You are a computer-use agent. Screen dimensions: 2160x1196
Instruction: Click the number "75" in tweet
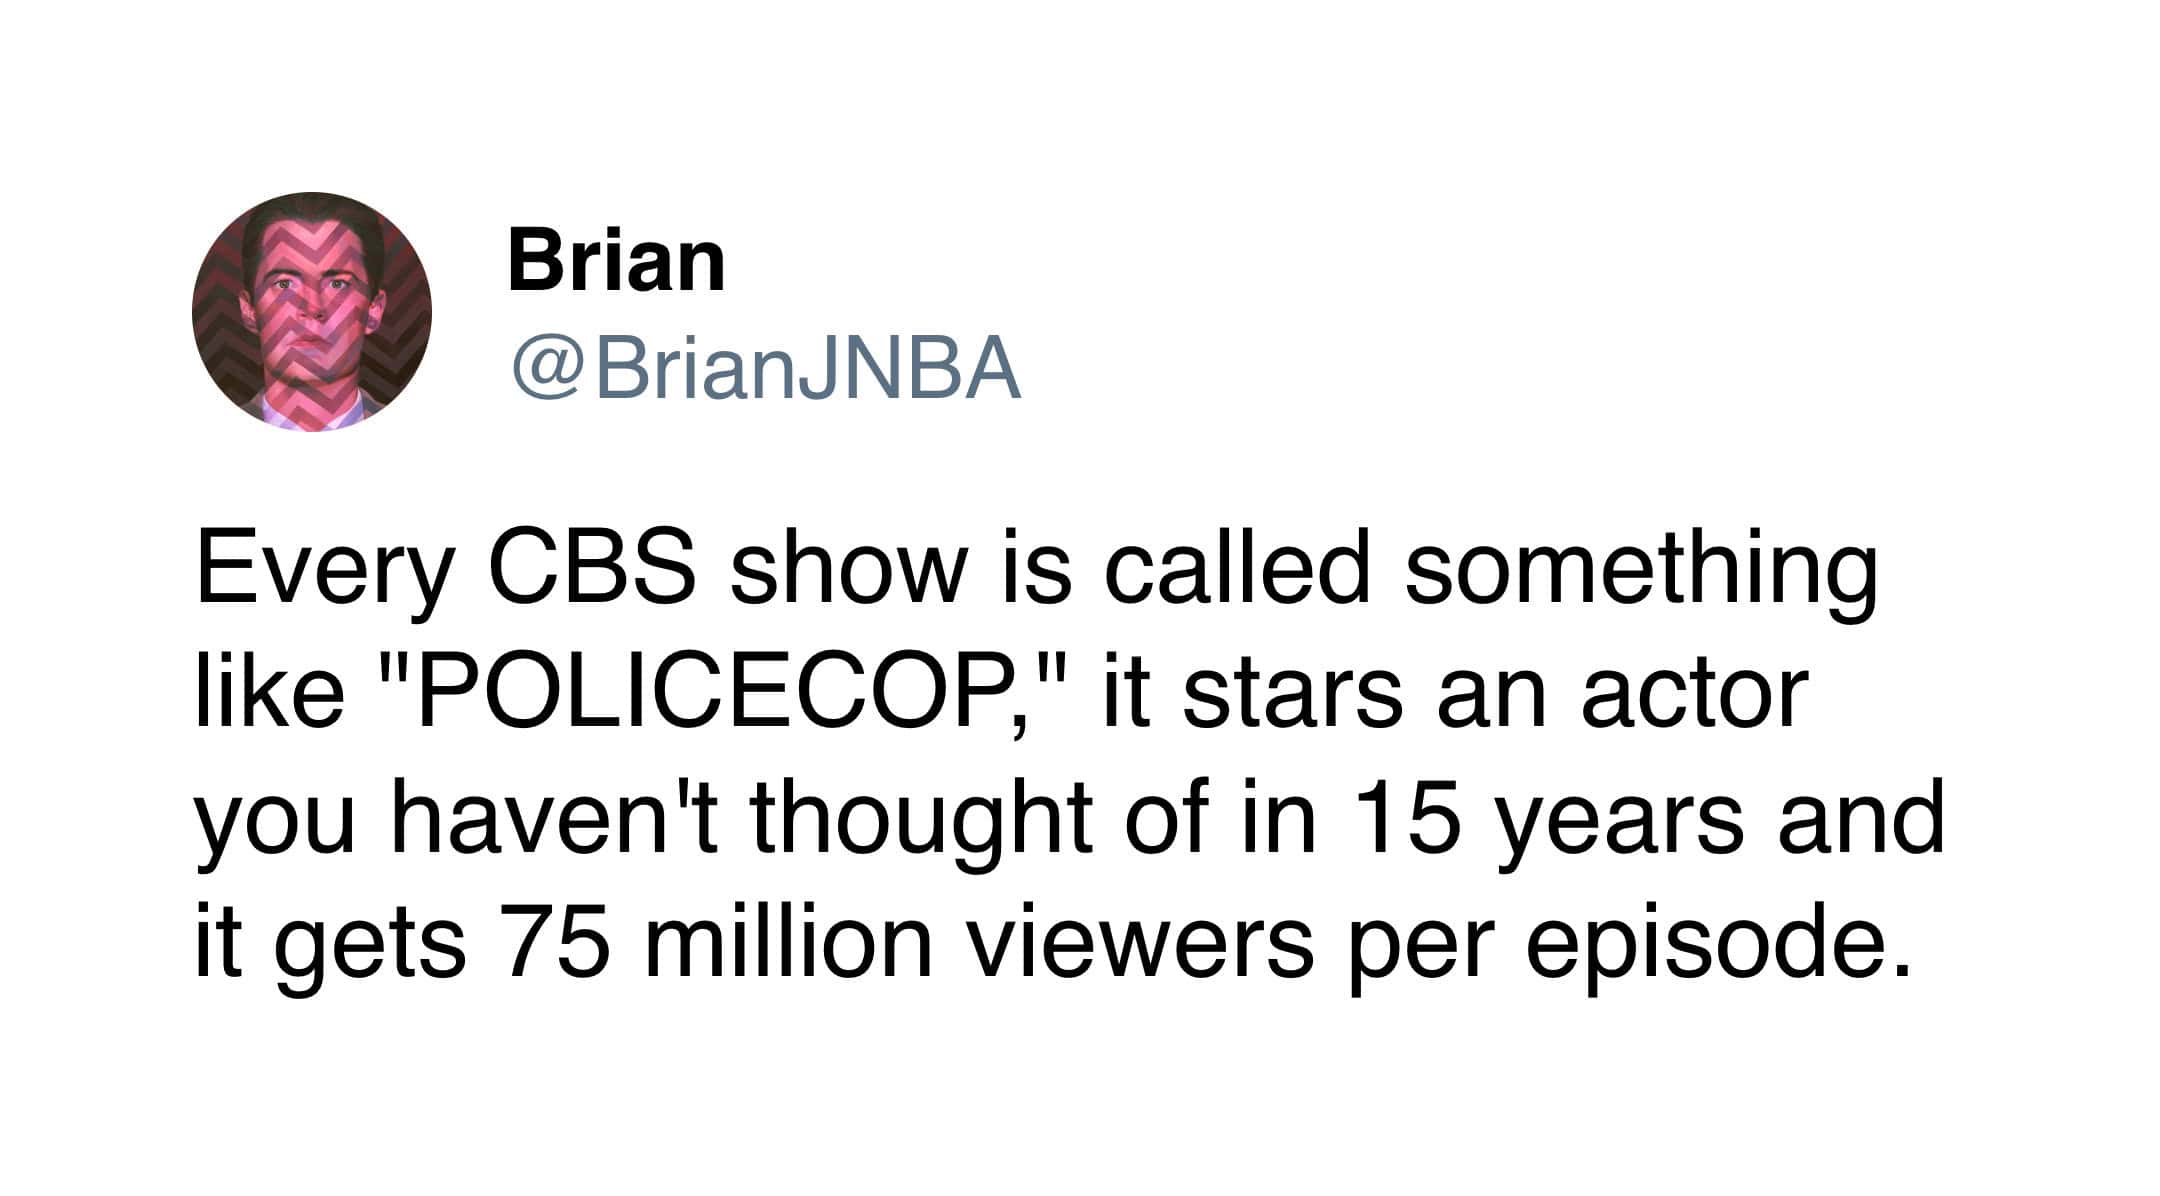[x=560, y=943]
